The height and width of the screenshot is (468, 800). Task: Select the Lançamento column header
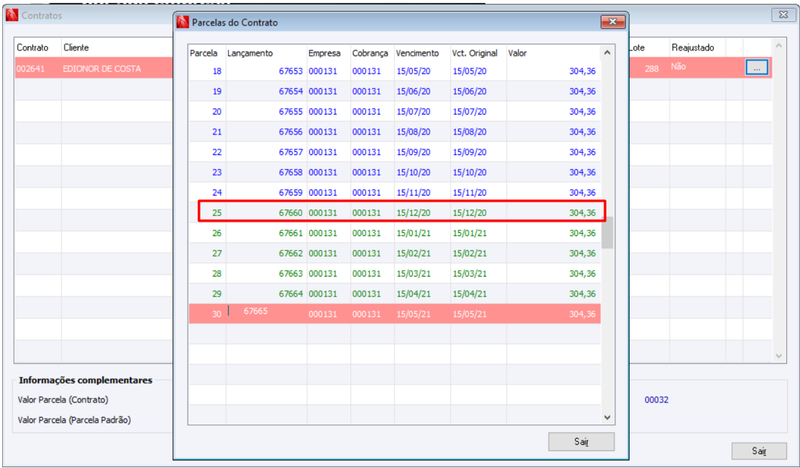[x=250, y=53]
